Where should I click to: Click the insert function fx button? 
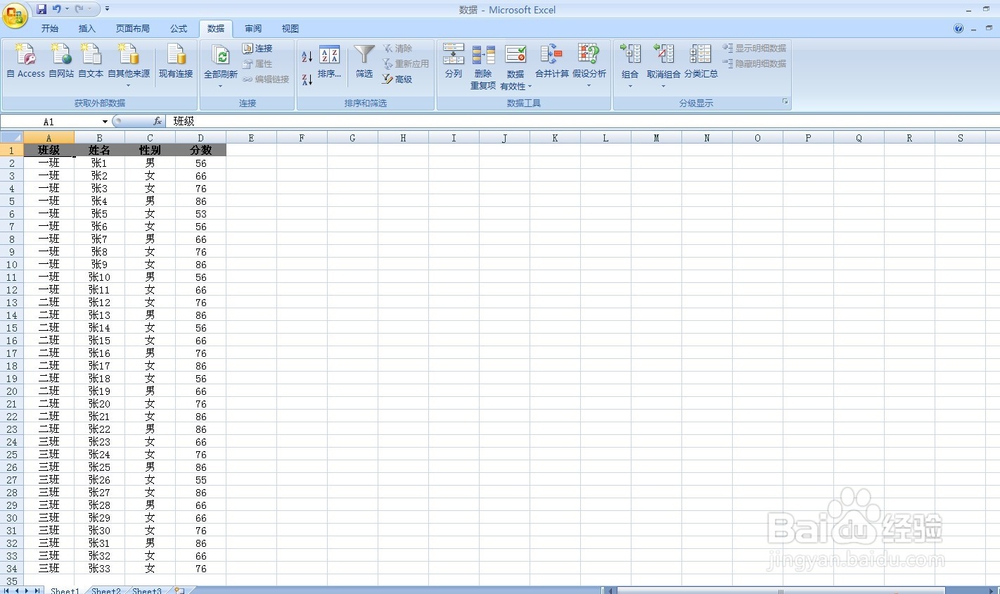click(157, 121)
